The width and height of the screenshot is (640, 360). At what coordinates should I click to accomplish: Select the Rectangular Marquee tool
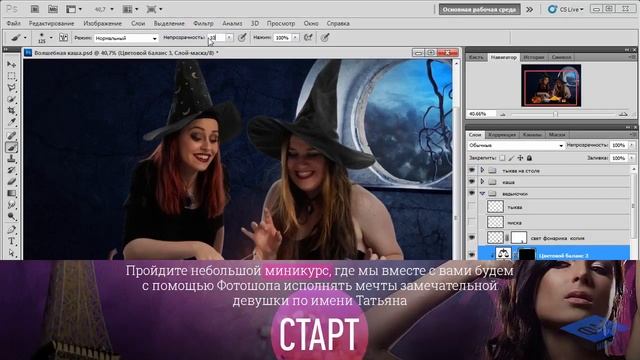click(11, 76)
